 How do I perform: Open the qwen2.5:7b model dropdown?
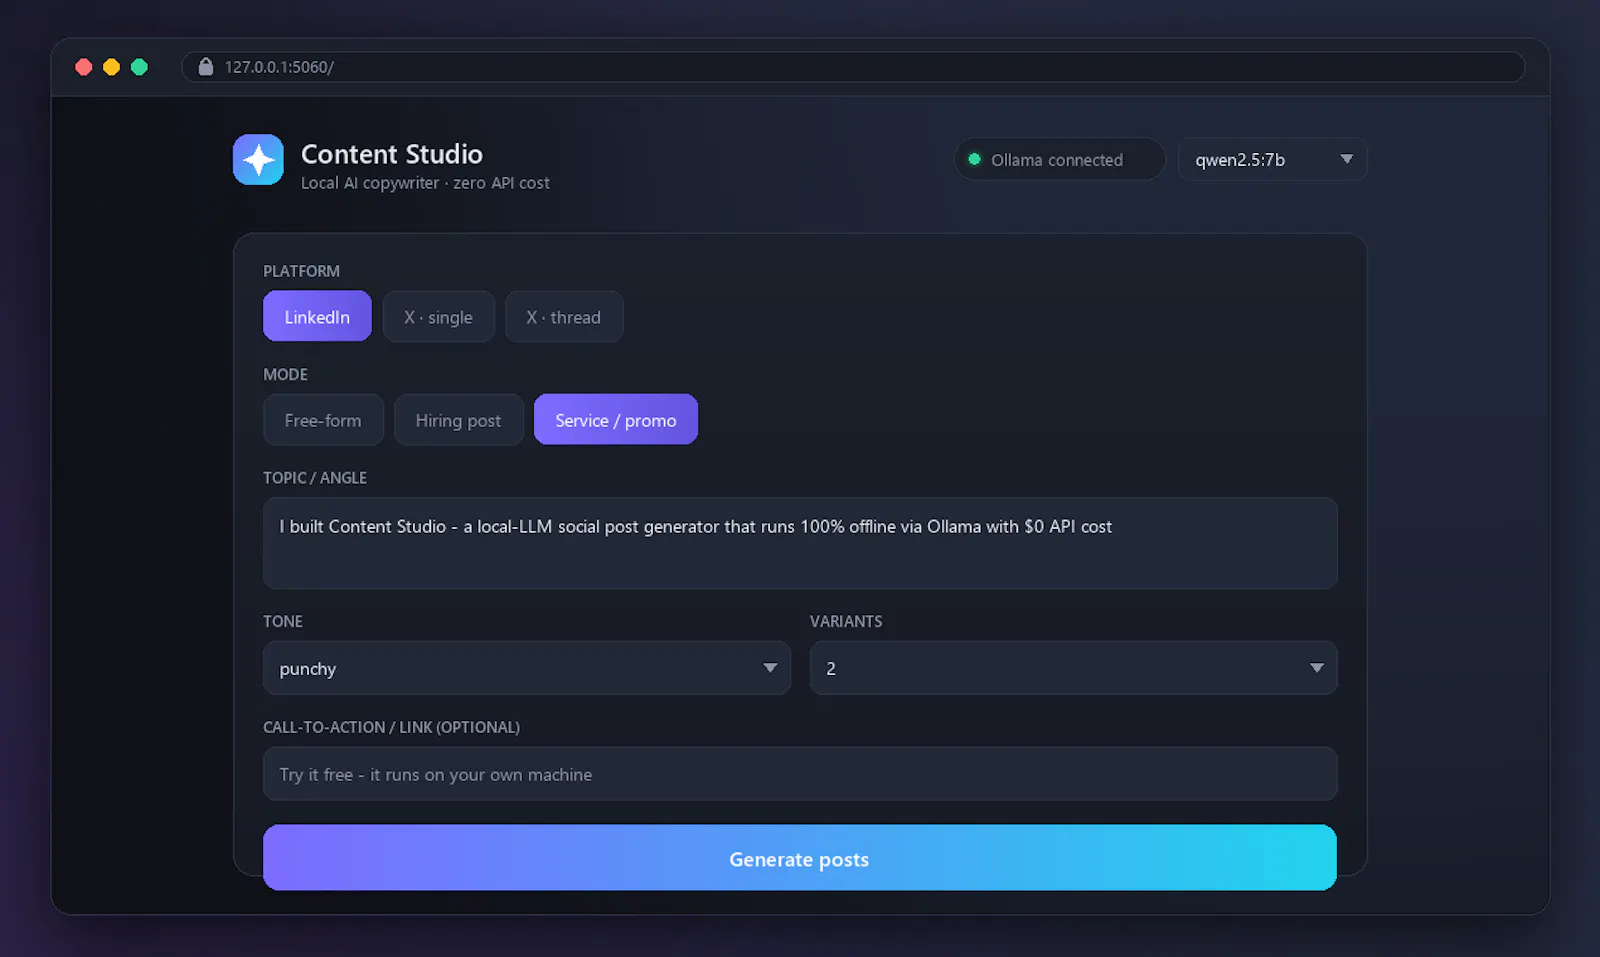pos(1272,159)
